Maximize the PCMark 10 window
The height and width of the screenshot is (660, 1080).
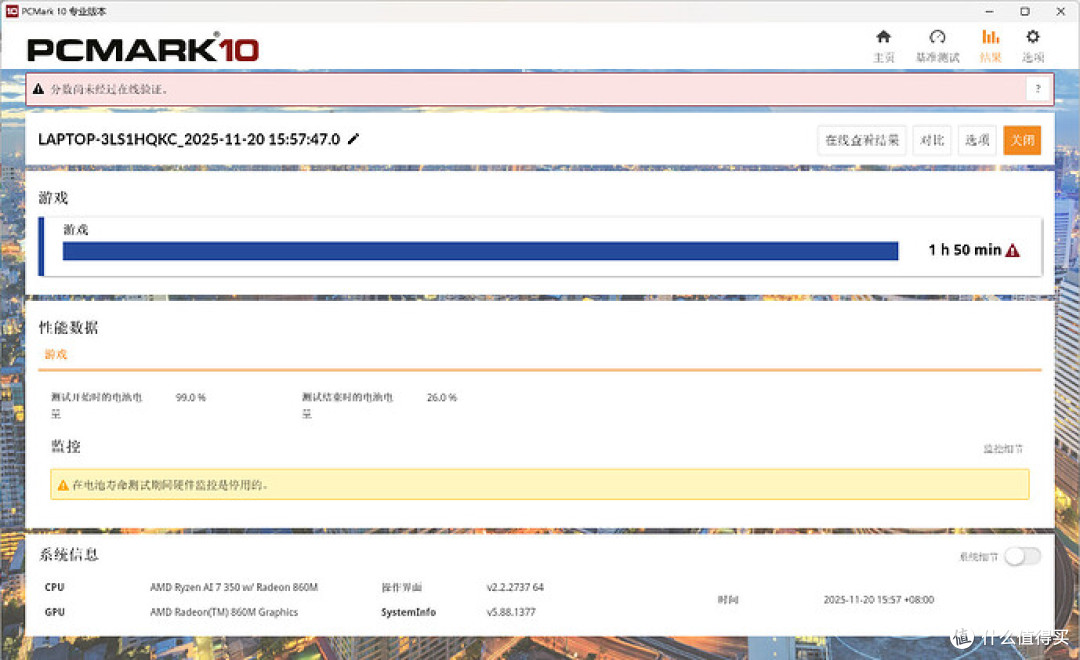click(x=1025, y=11)
